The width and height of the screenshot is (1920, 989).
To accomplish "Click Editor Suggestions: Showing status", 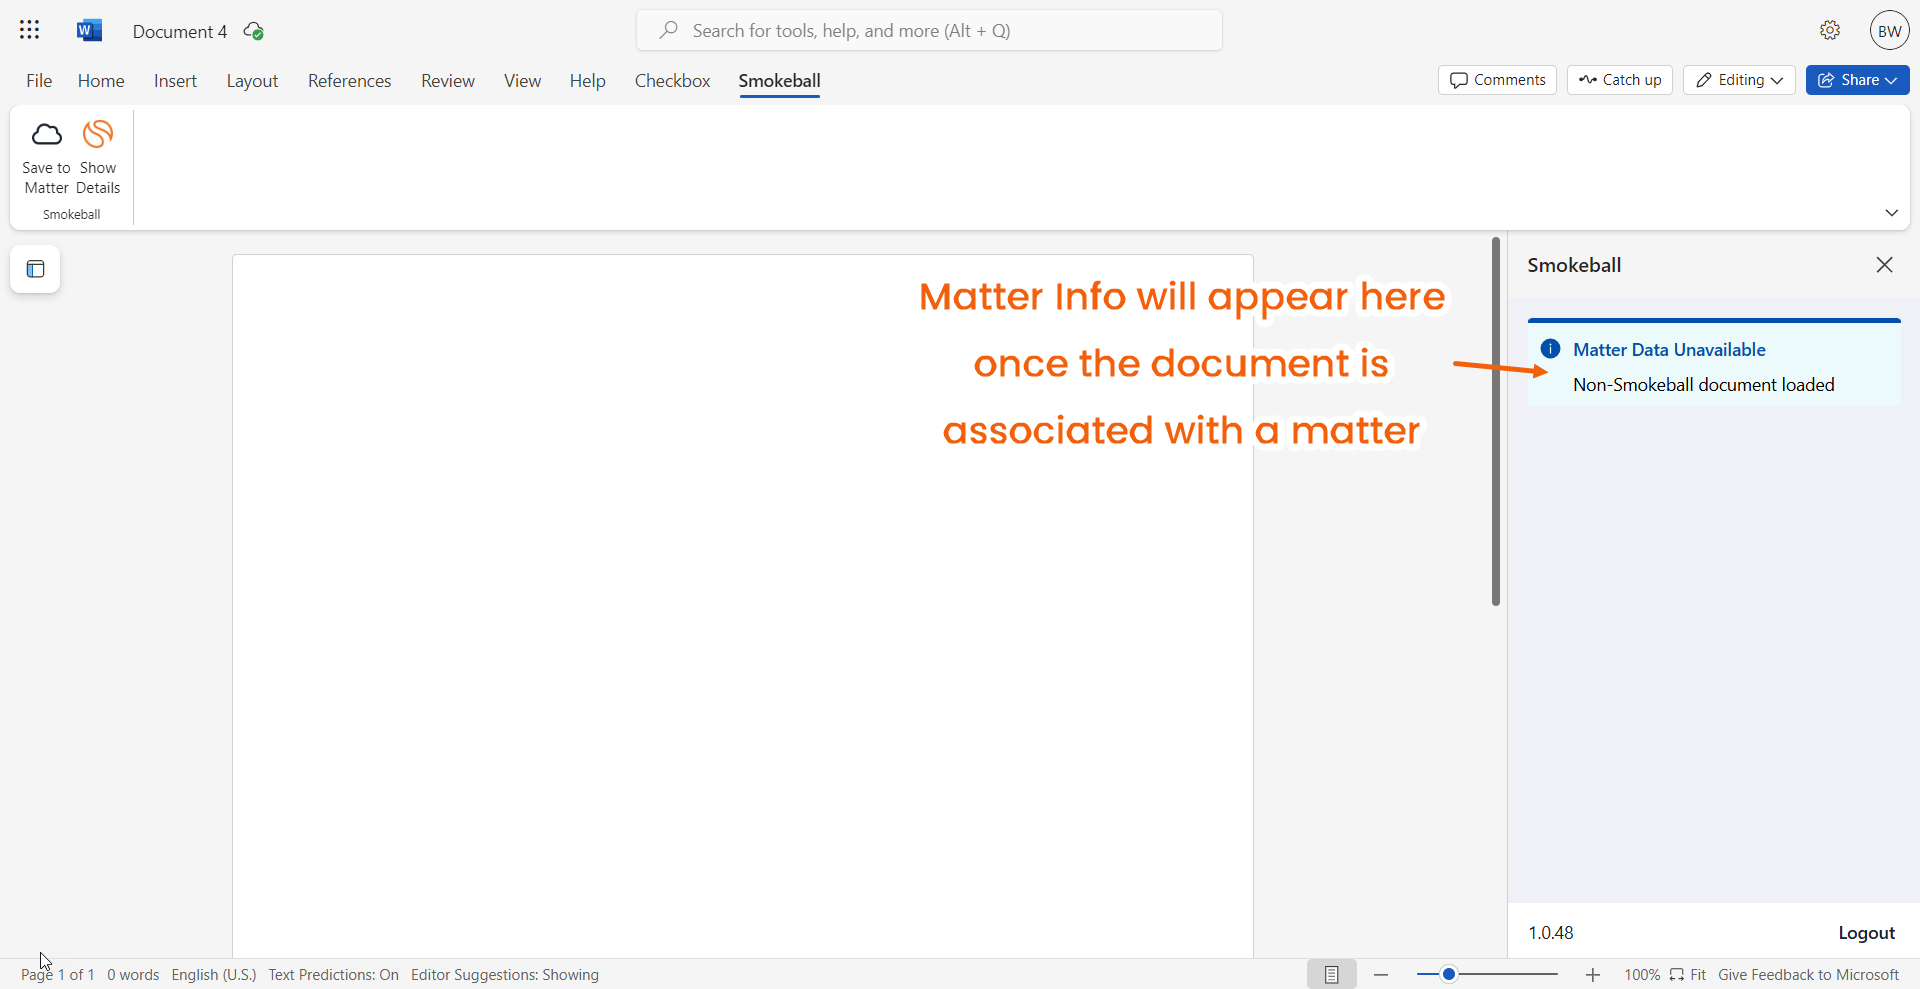I will [x=505, y=974].
